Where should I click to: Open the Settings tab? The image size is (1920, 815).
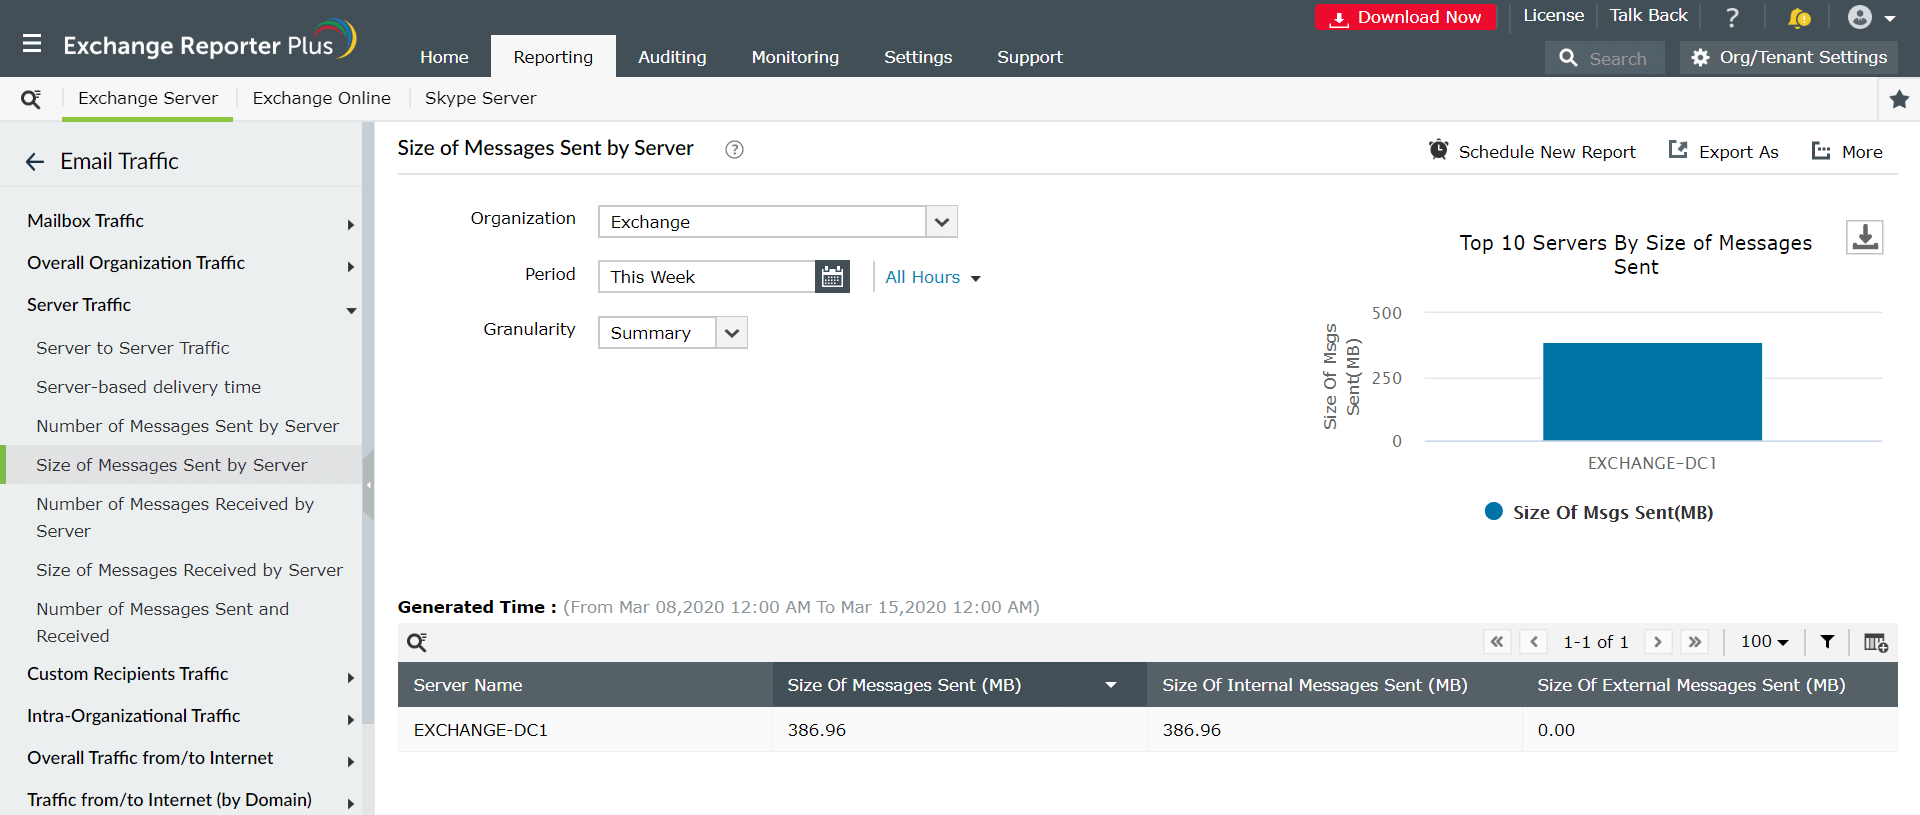pyautogui.click(x=918, y=57)
